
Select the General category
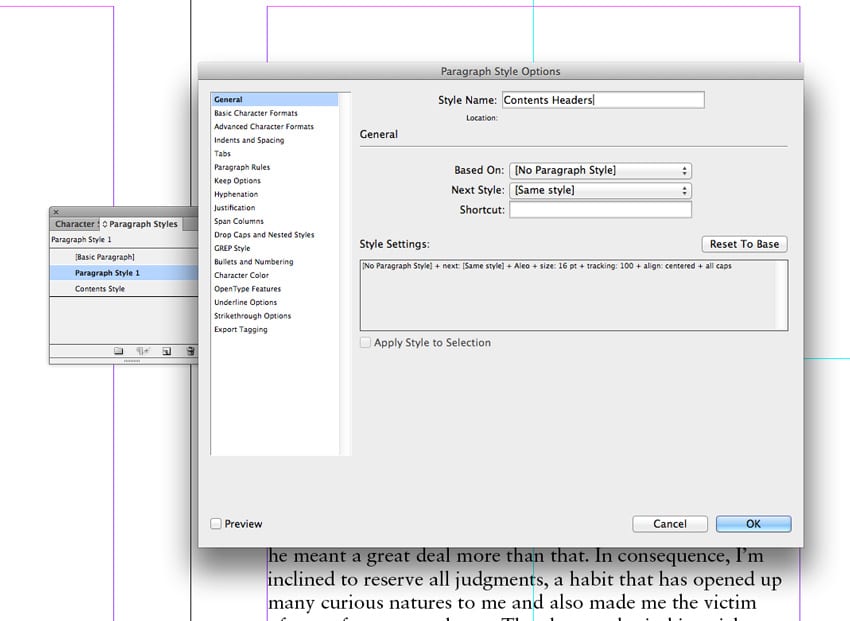point(274,100)
